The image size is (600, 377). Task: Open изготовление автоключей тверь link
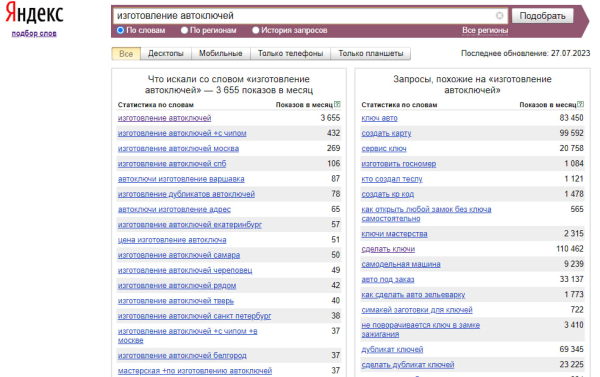(176, 301)
